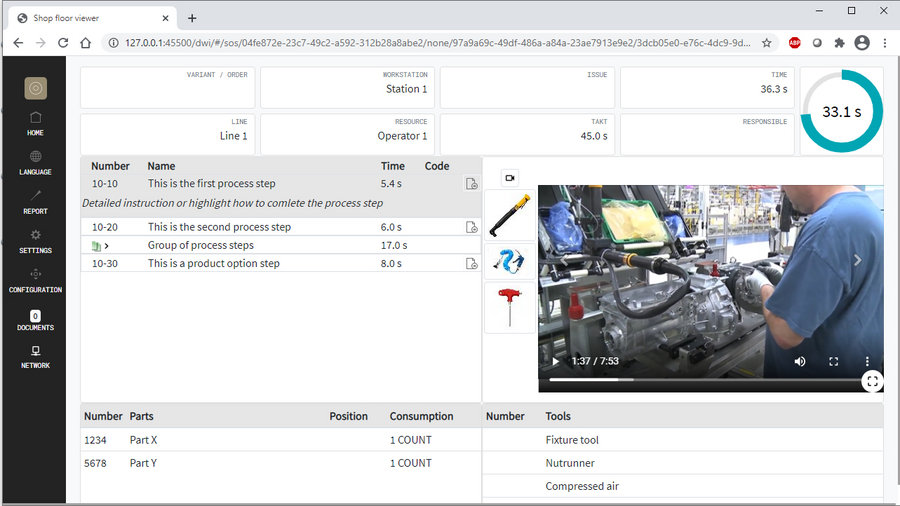This screenshot has width=900, height=506.
Task: Mute the video sound
Action: [x=800, y=361]
